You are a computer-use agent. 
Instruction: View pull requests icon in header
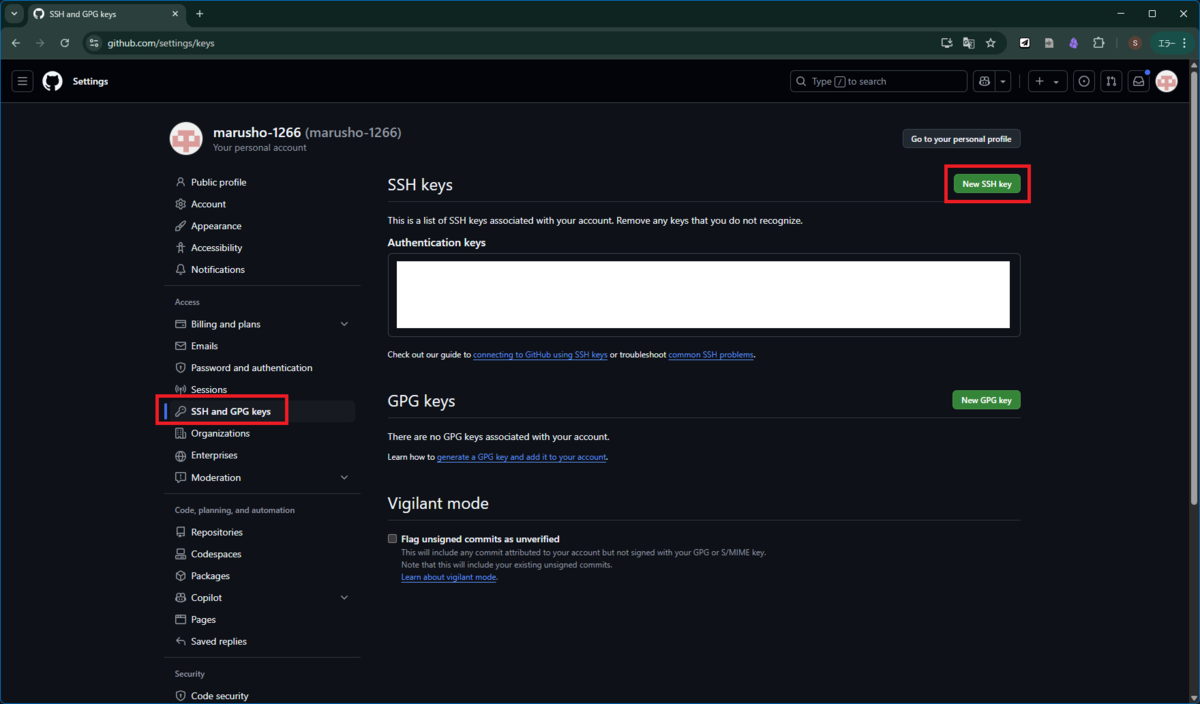(x=1111, y=81)
